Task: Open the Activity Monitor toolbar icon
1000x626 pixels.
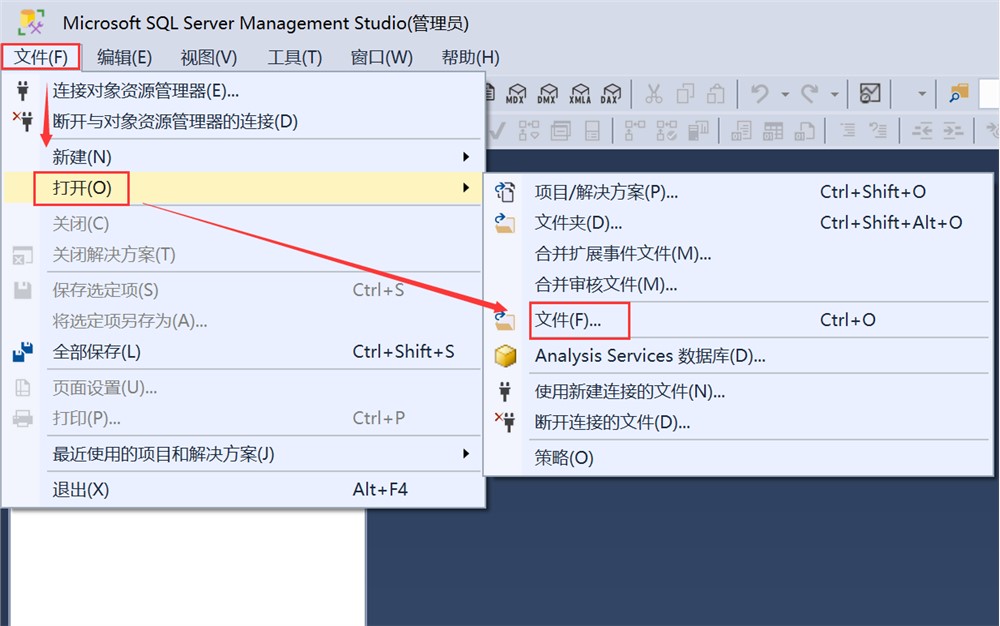Action: (x=870, y=94)
